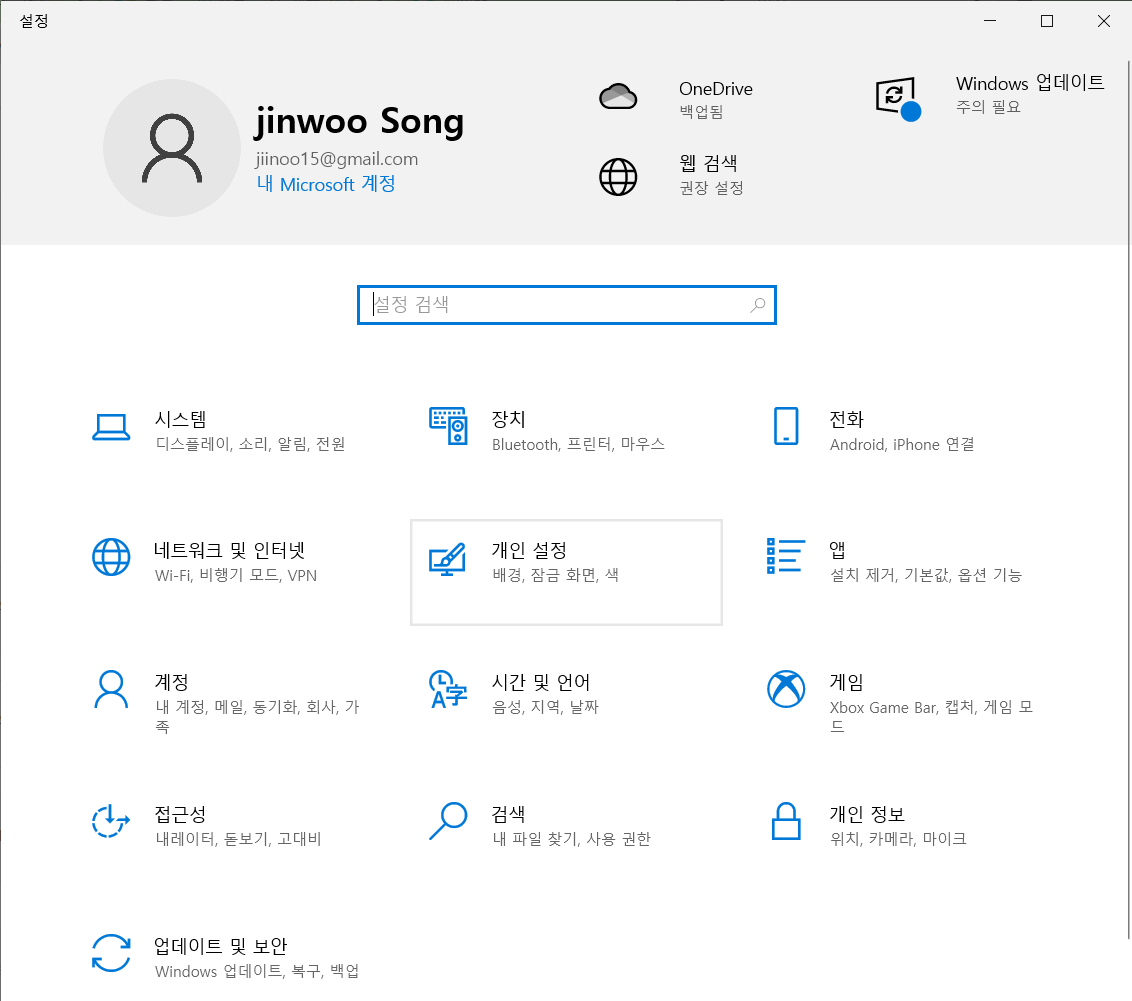The height and width of the screenshot is (1001, 1132).
Task: Click Windows 업데이트 주의 필요 label
Action: (x=988, y=107)
